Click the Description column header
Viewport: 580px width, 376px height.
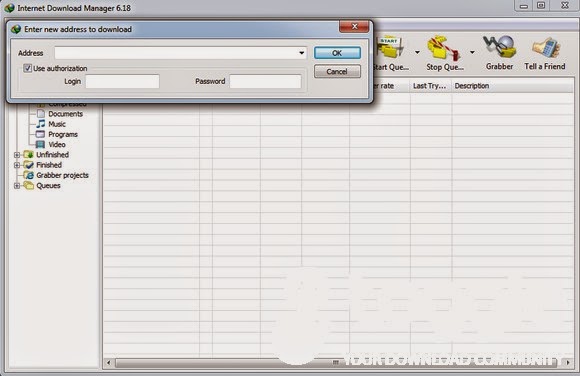[512, 86]
